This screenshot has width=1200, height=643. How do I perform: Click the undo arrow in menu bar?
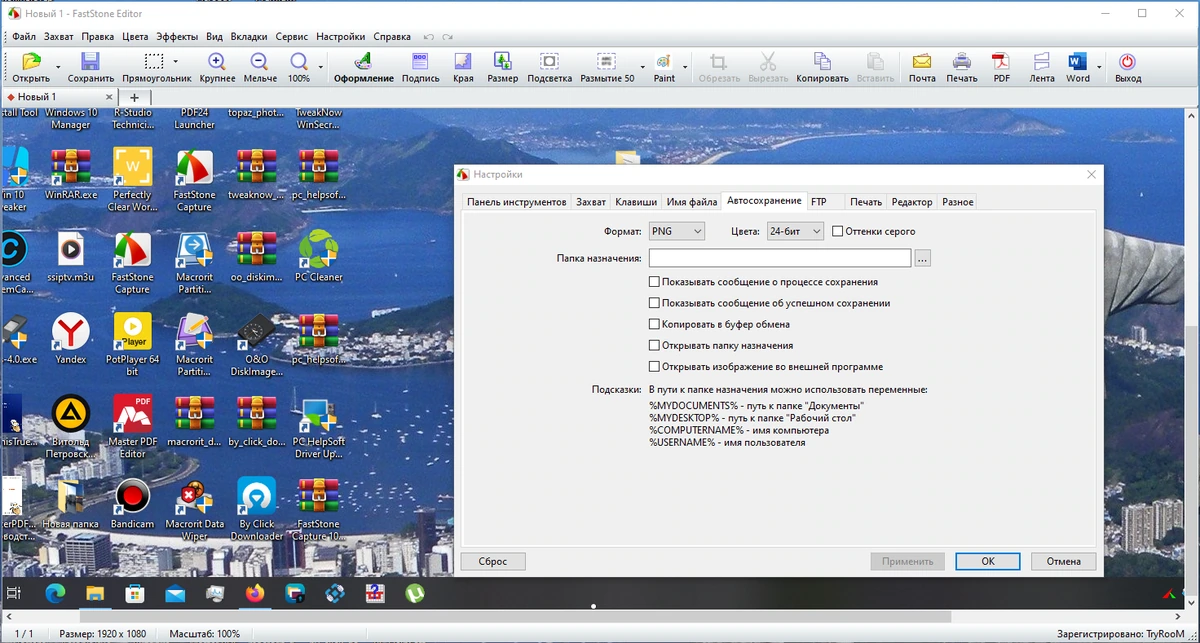[430, 36]
